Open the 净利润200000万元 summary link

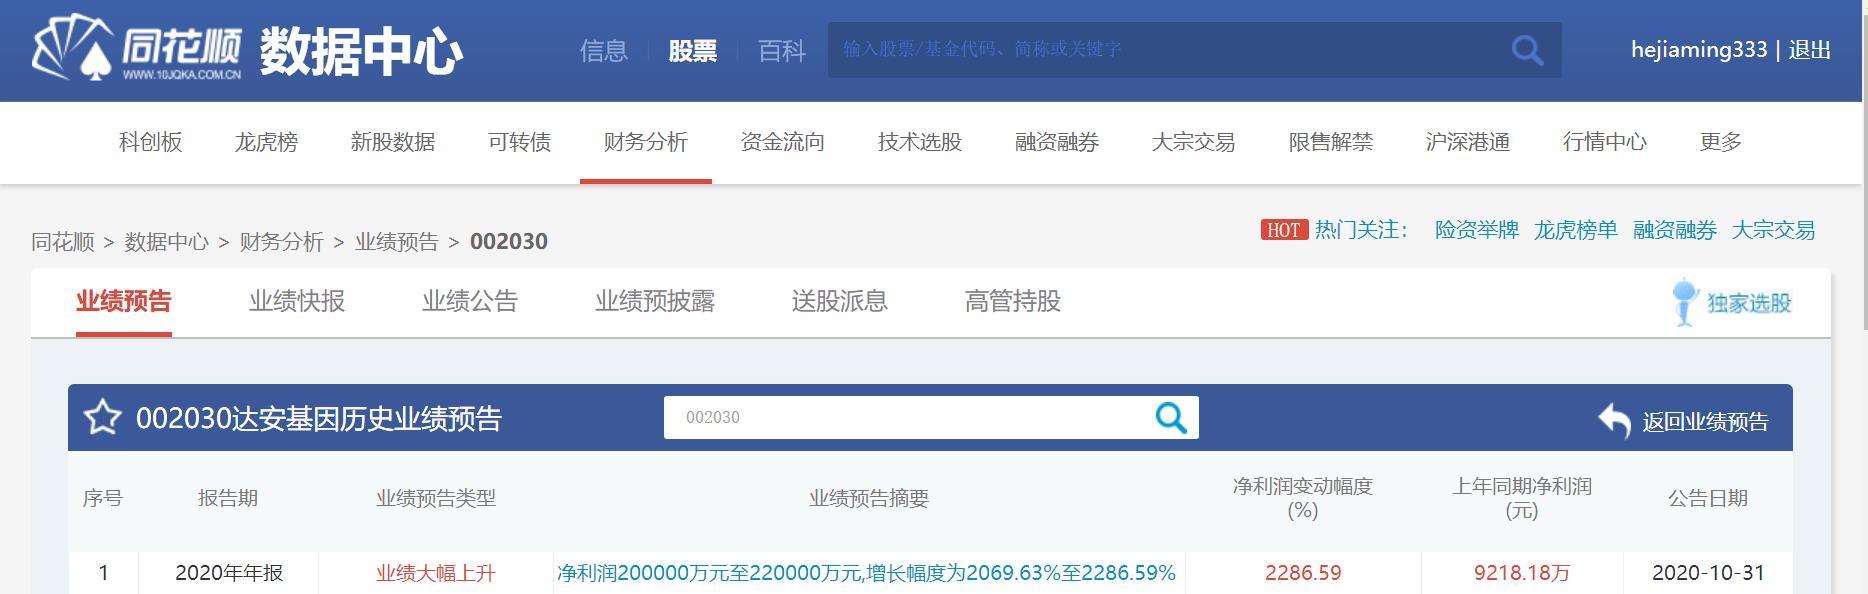pyautogui.click(x=866, y=573)
